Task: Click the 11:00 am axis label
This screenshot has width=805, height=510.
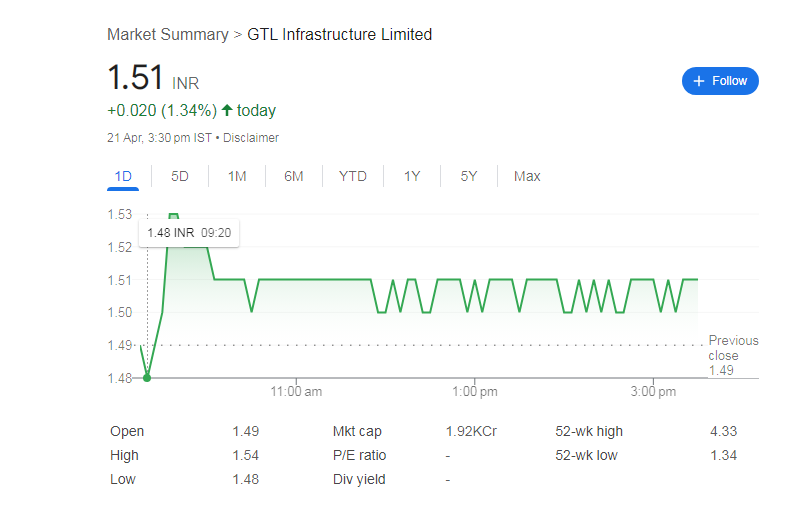Action: pos(296,391)
